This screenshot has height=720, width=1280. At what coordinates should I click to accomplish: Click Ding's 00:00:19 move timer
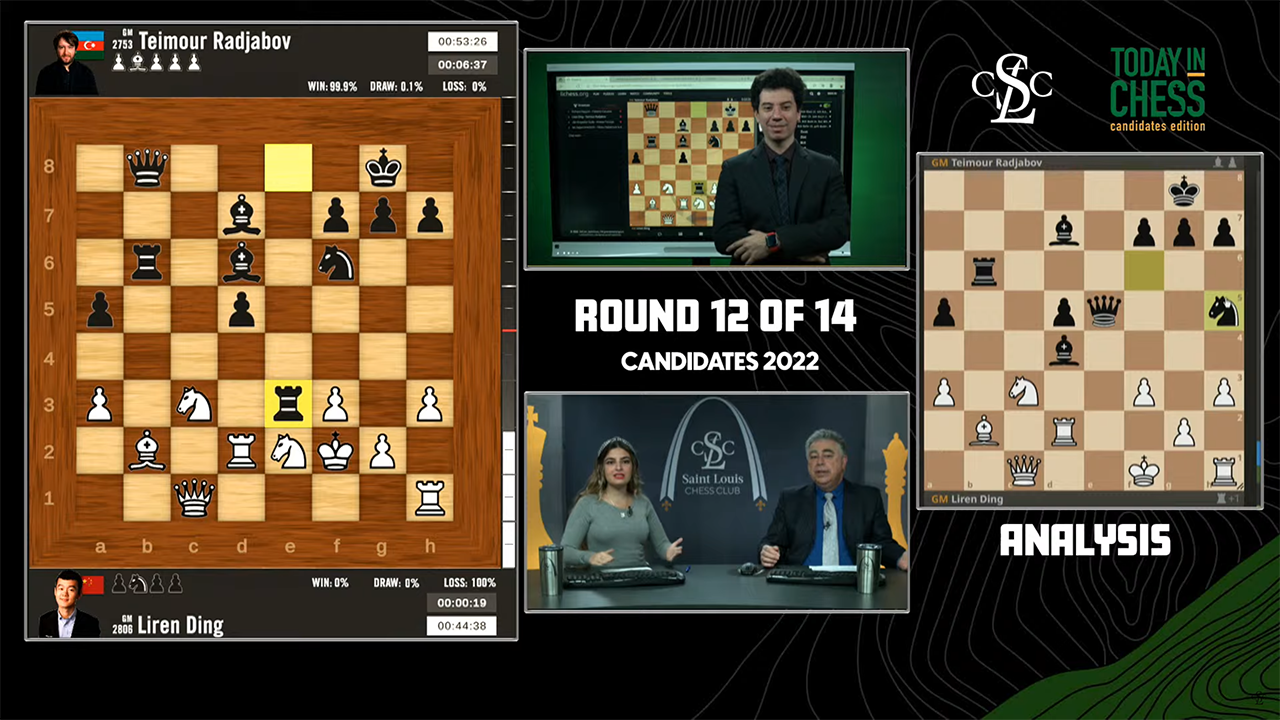point(462,603)
